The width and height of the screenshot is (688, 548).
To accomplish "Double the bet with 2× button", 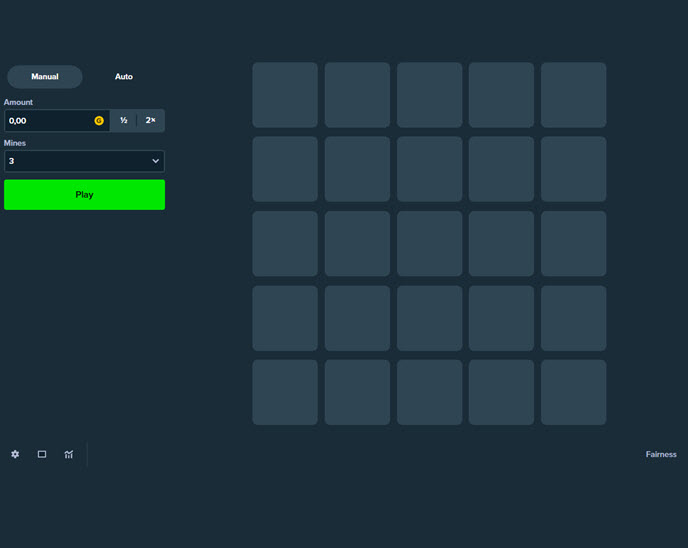I will click(x=151, y=121).
